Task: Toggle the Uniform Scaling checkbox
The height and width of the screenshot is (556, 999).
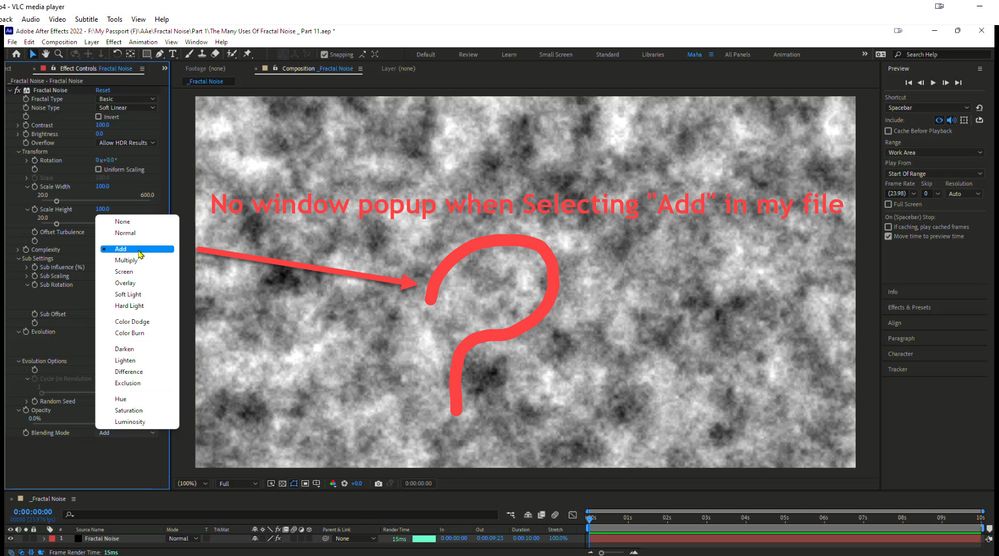Action: click(98, 169)
